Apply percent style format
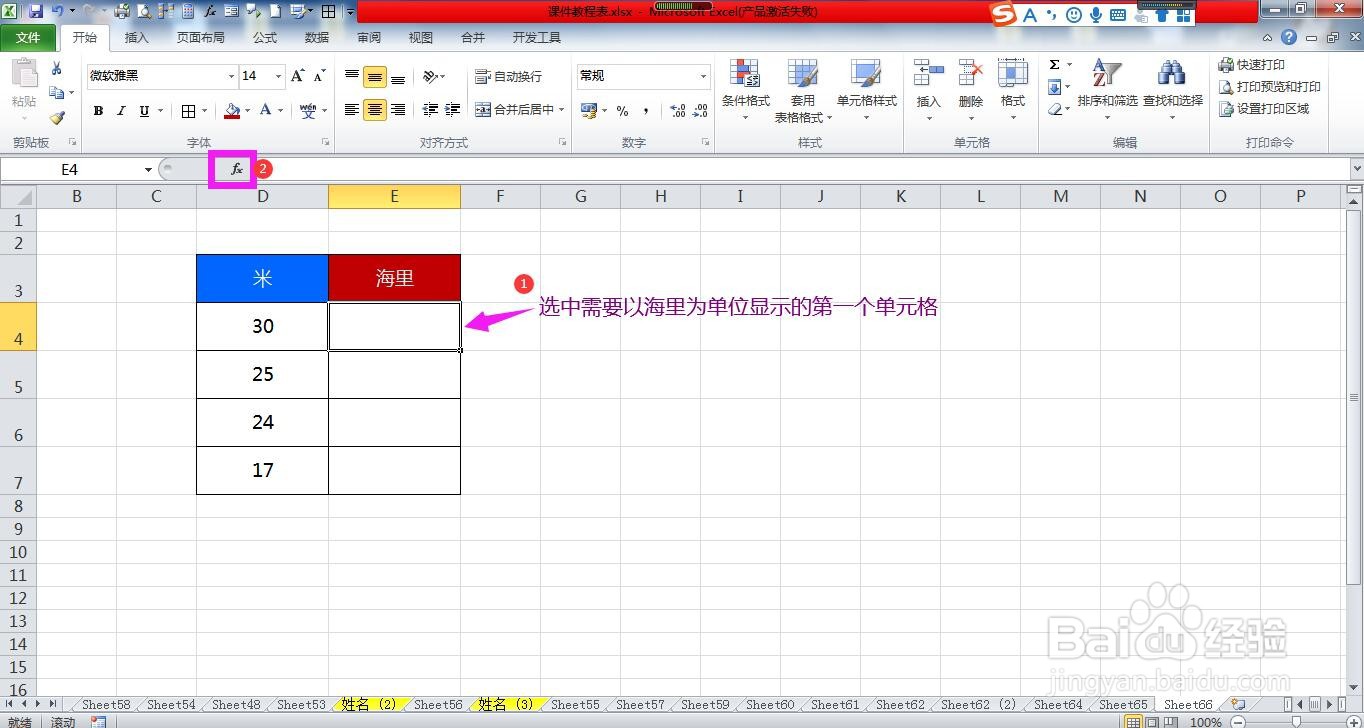This screenshot has height=728, width=1364. pos(622,111)
